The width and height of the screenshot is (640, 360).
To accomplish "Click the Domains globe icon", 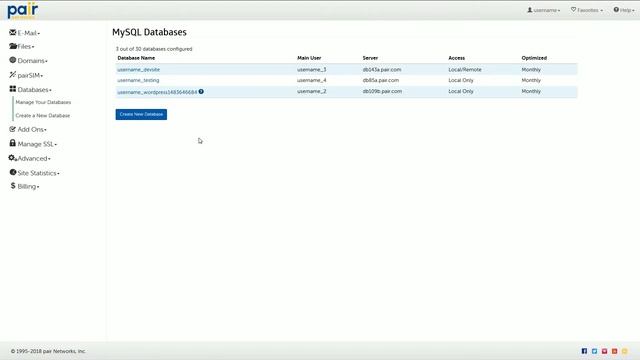I will click(13, 60).
